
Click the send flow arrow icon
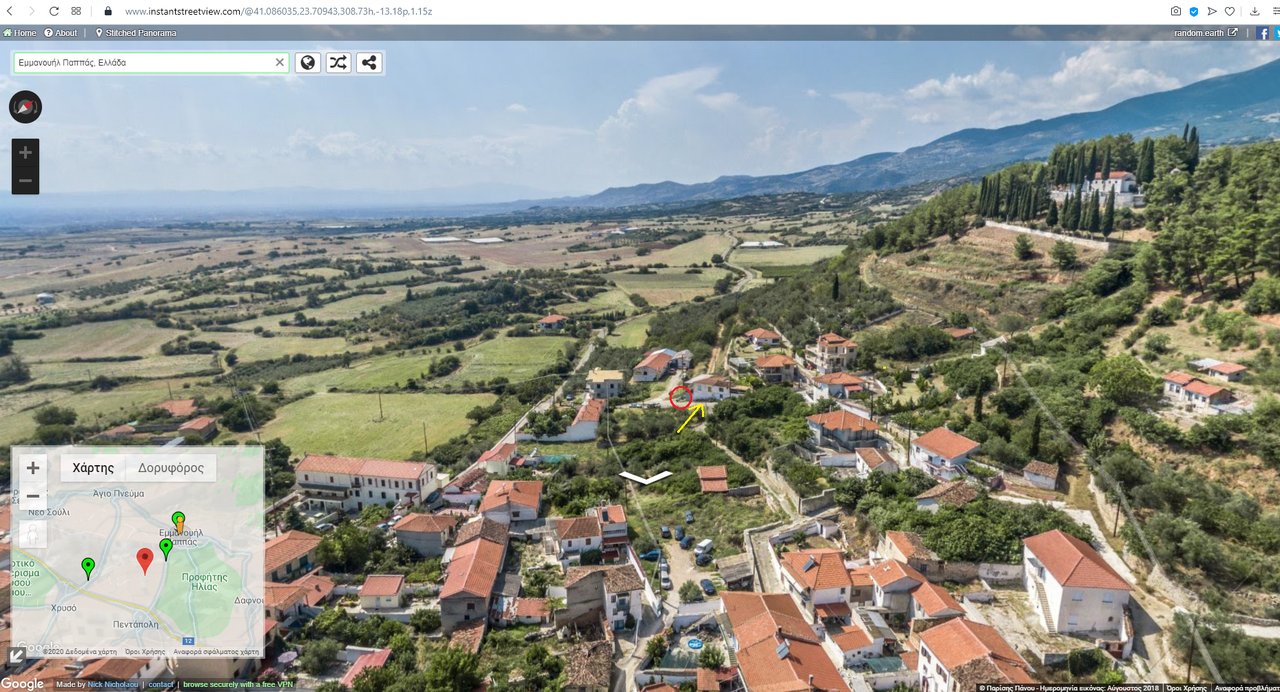(1212, 11)
